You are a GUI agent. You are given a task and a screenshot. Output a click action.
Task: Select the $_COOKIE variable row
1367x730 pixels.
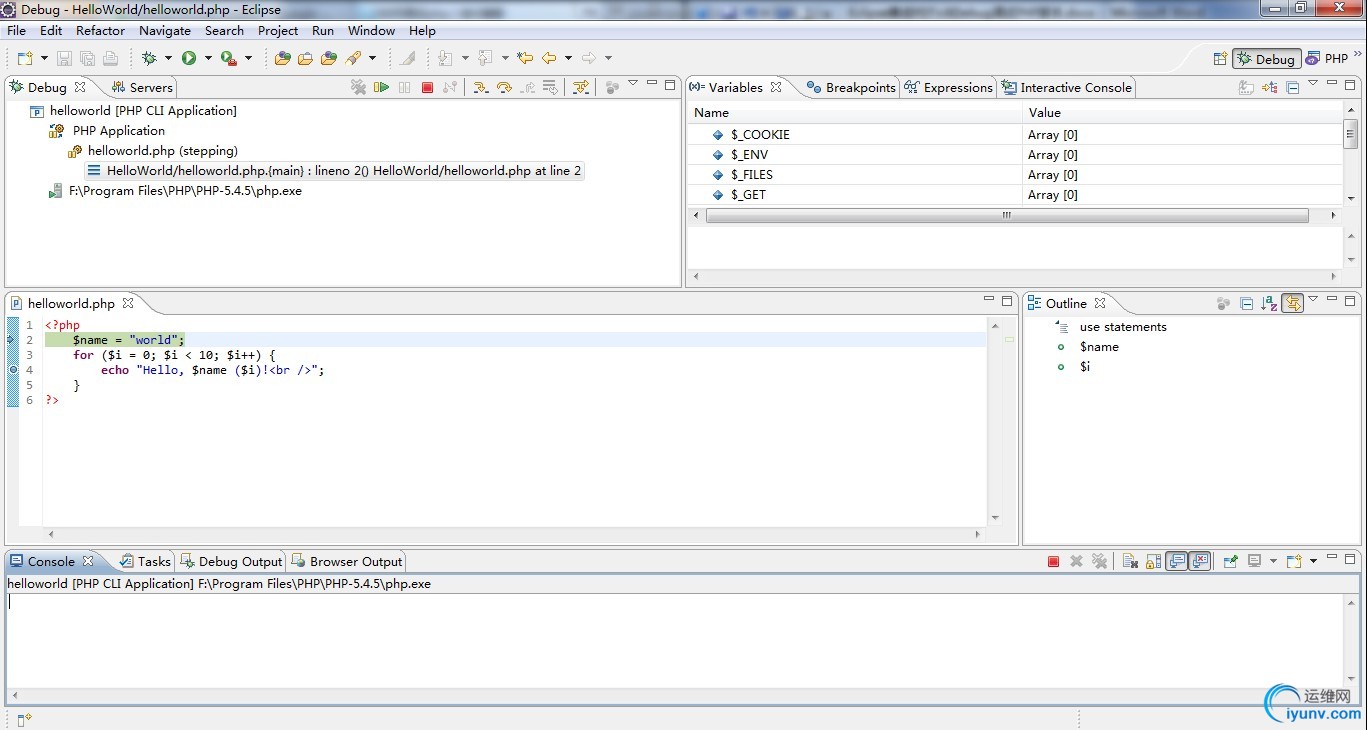(1014, 135)
